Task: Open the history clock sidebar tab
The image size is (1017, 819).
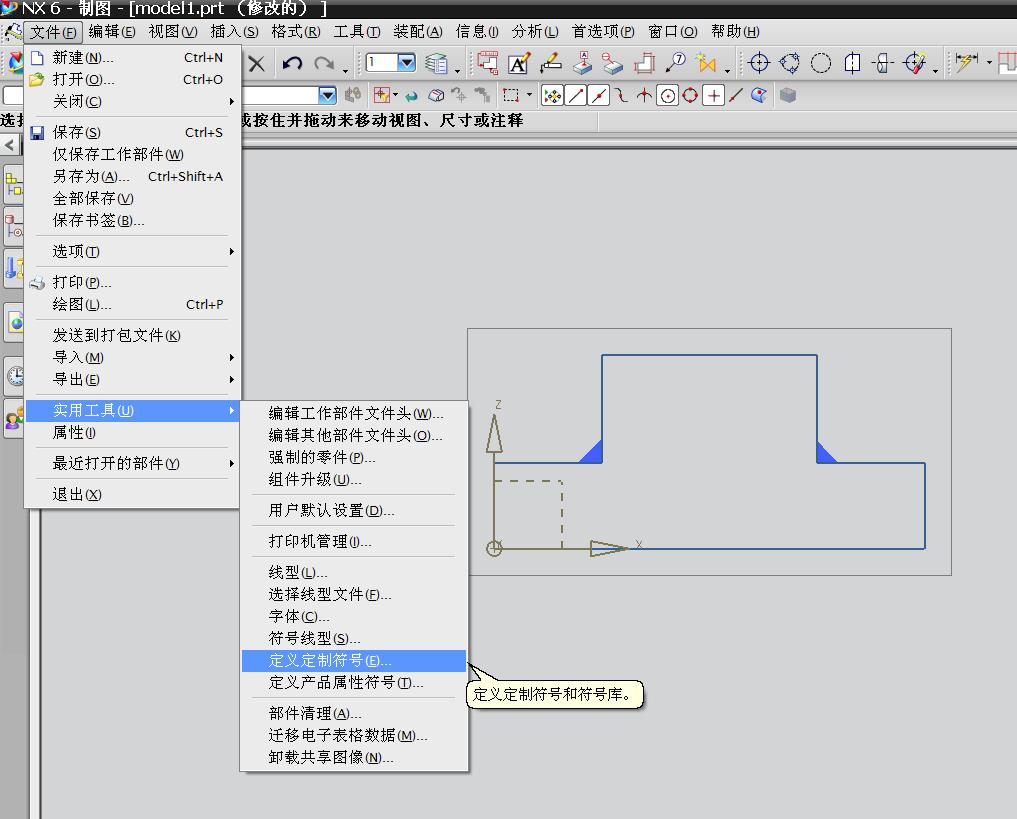Action: point(14,376)
